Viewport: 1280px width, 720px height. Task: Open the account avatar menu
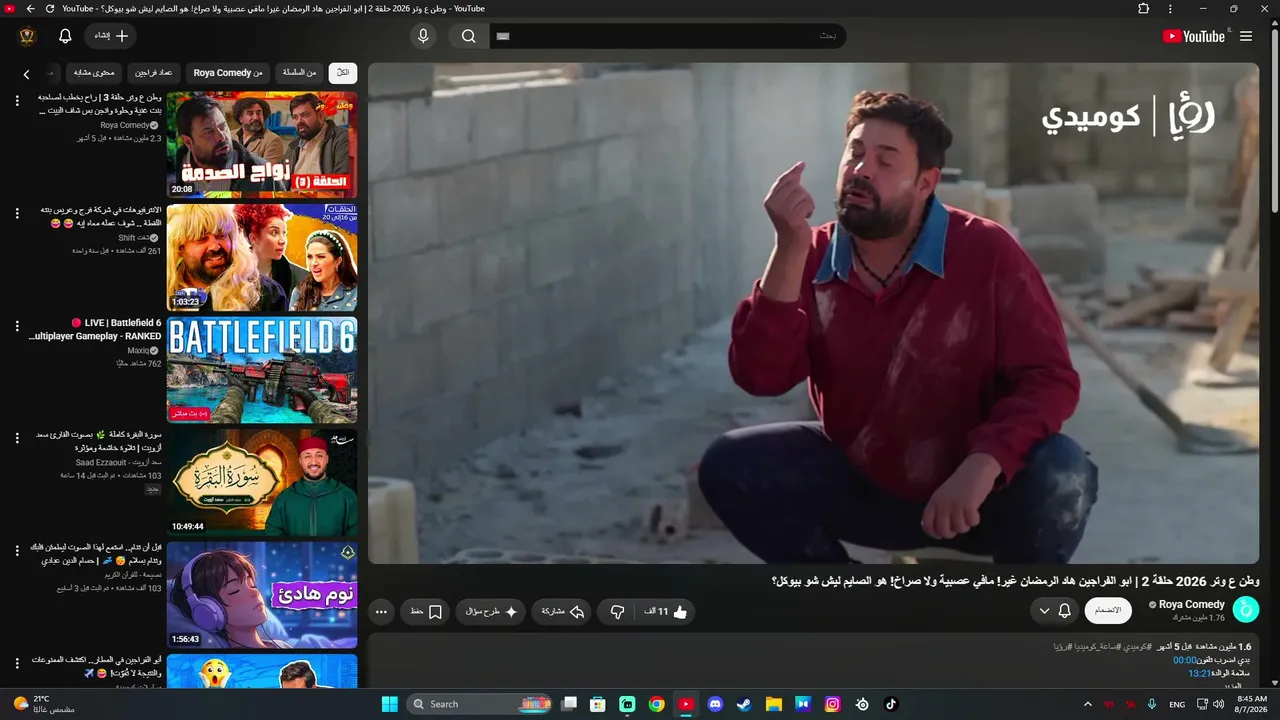[x=27, y=36]
